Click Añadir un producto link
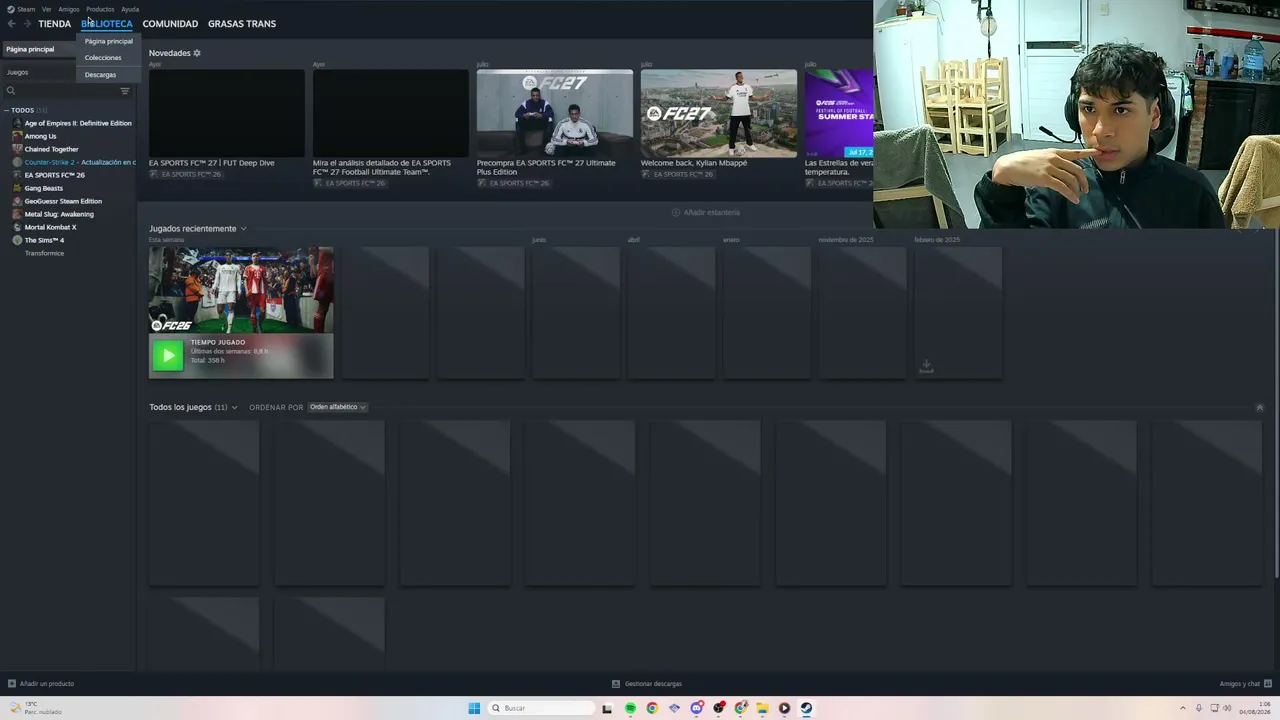Screen dimensions: 1280x720 point(47,684)
